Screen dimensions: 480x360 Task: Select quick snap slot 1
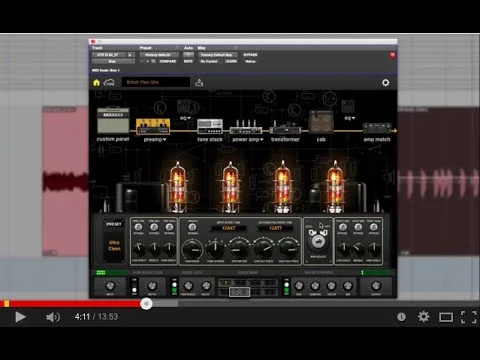(x=225, y=283)
